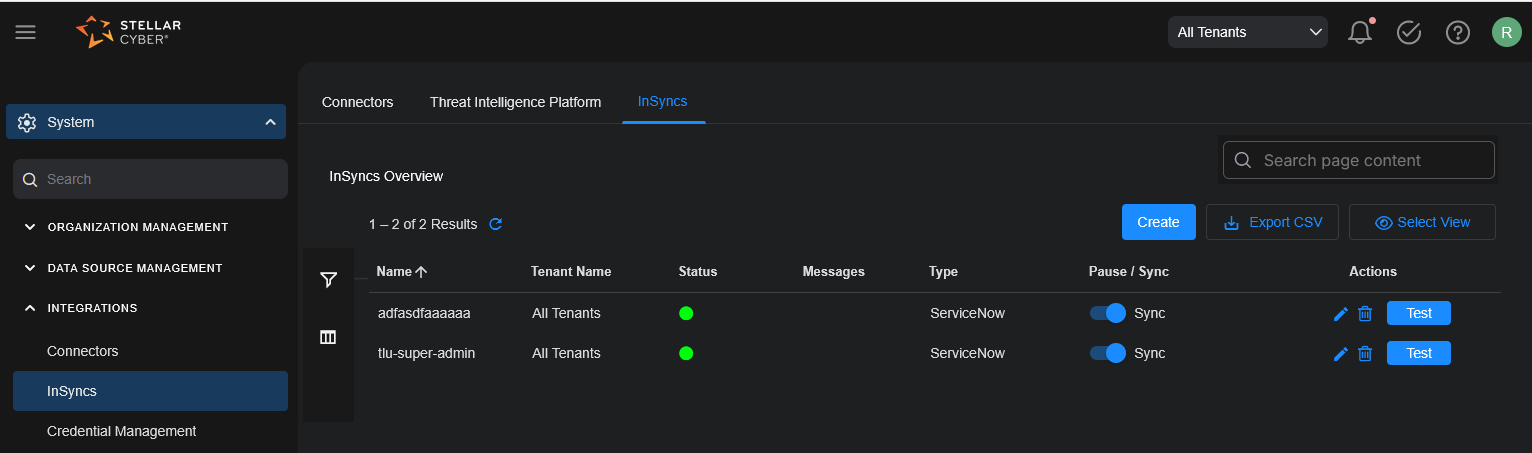Pause sync for tlu-super-admin
This screenshot has width=1532, height=453.
pos(1108,353)
